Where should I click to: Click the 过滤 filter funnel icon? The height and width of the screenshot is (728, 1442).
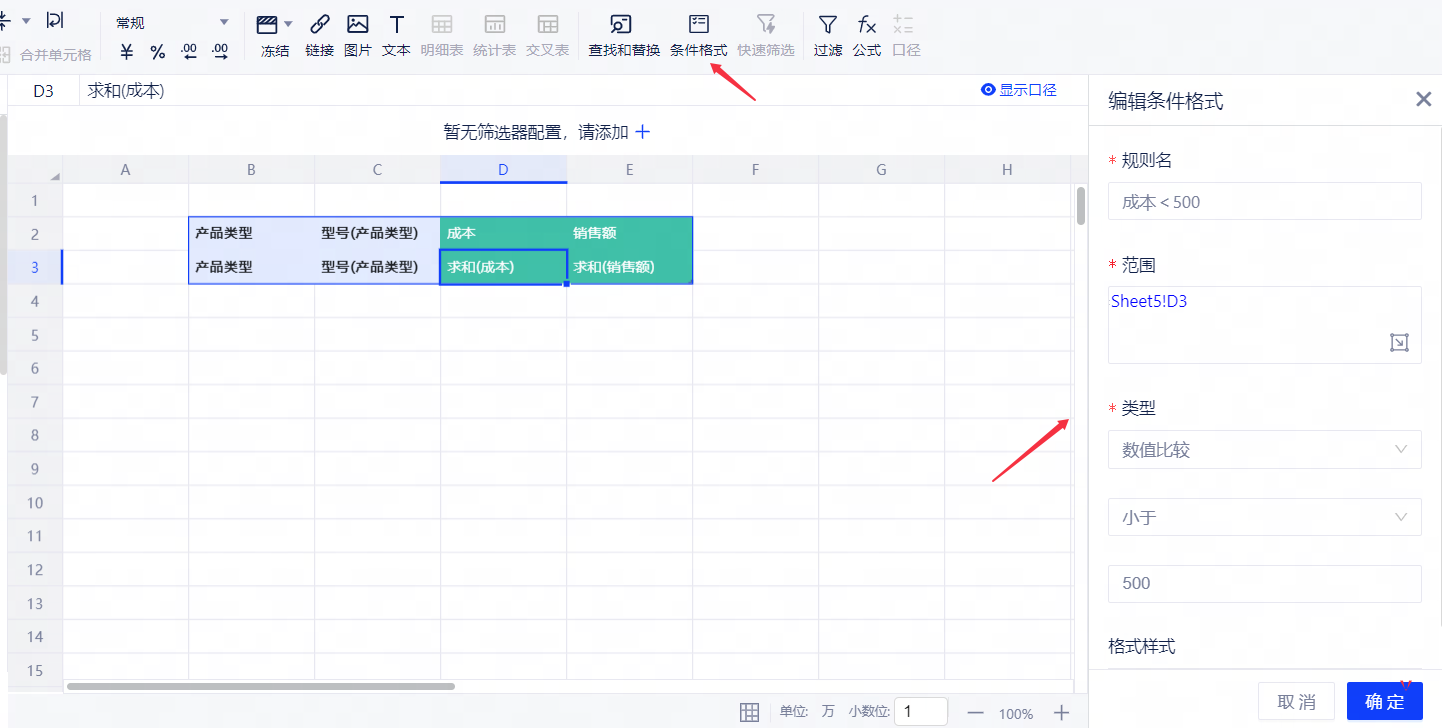pyautogui.click(x=827, y=33)
